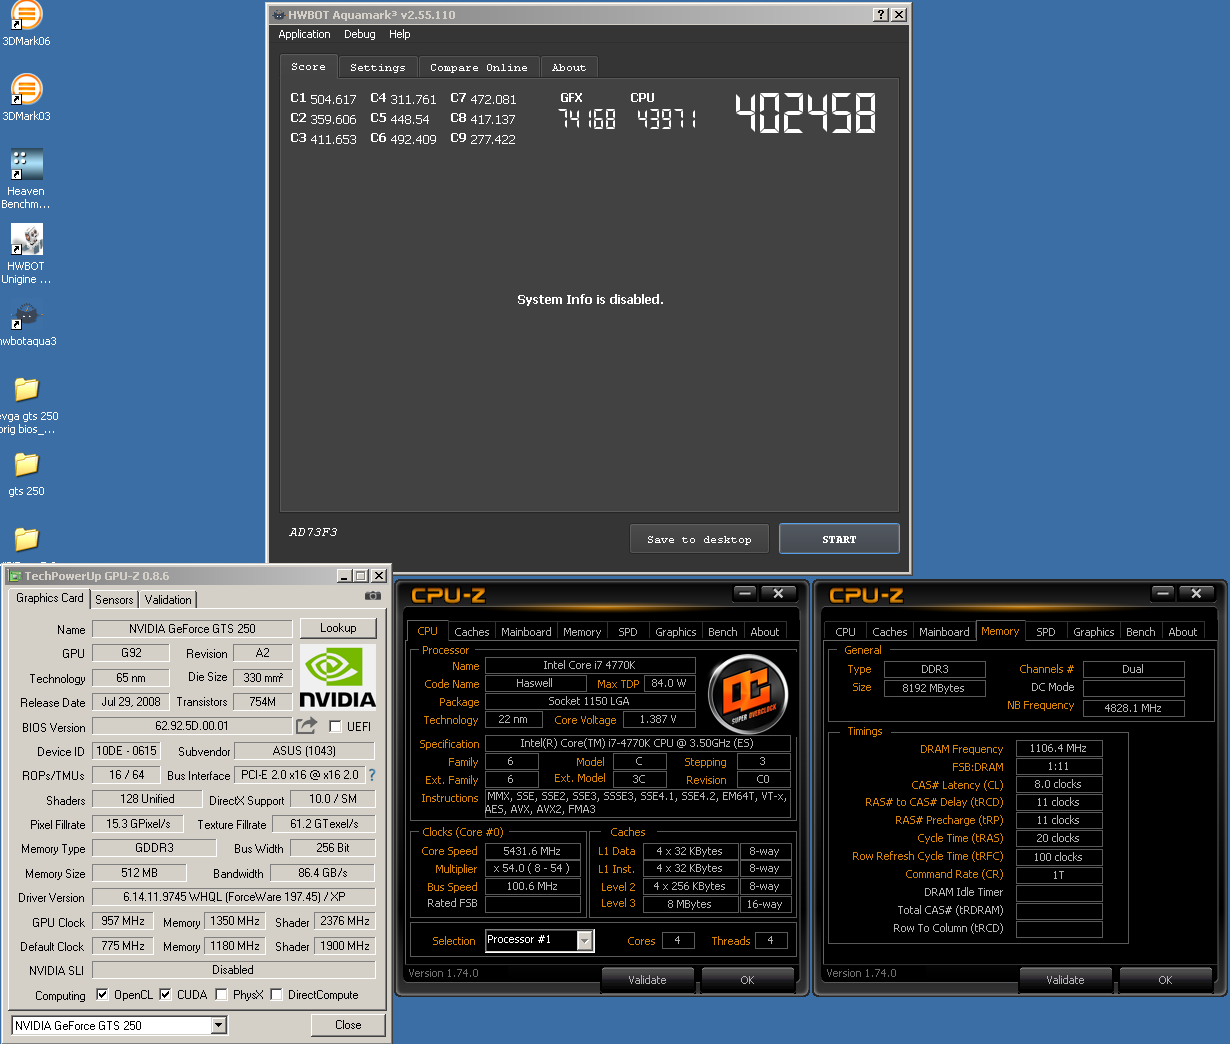The width and height of the screenshot is (1230, 1044).
Task: Click OK in right CPU-Z window
Action: pyautogui.click(x=1165, y=980)
